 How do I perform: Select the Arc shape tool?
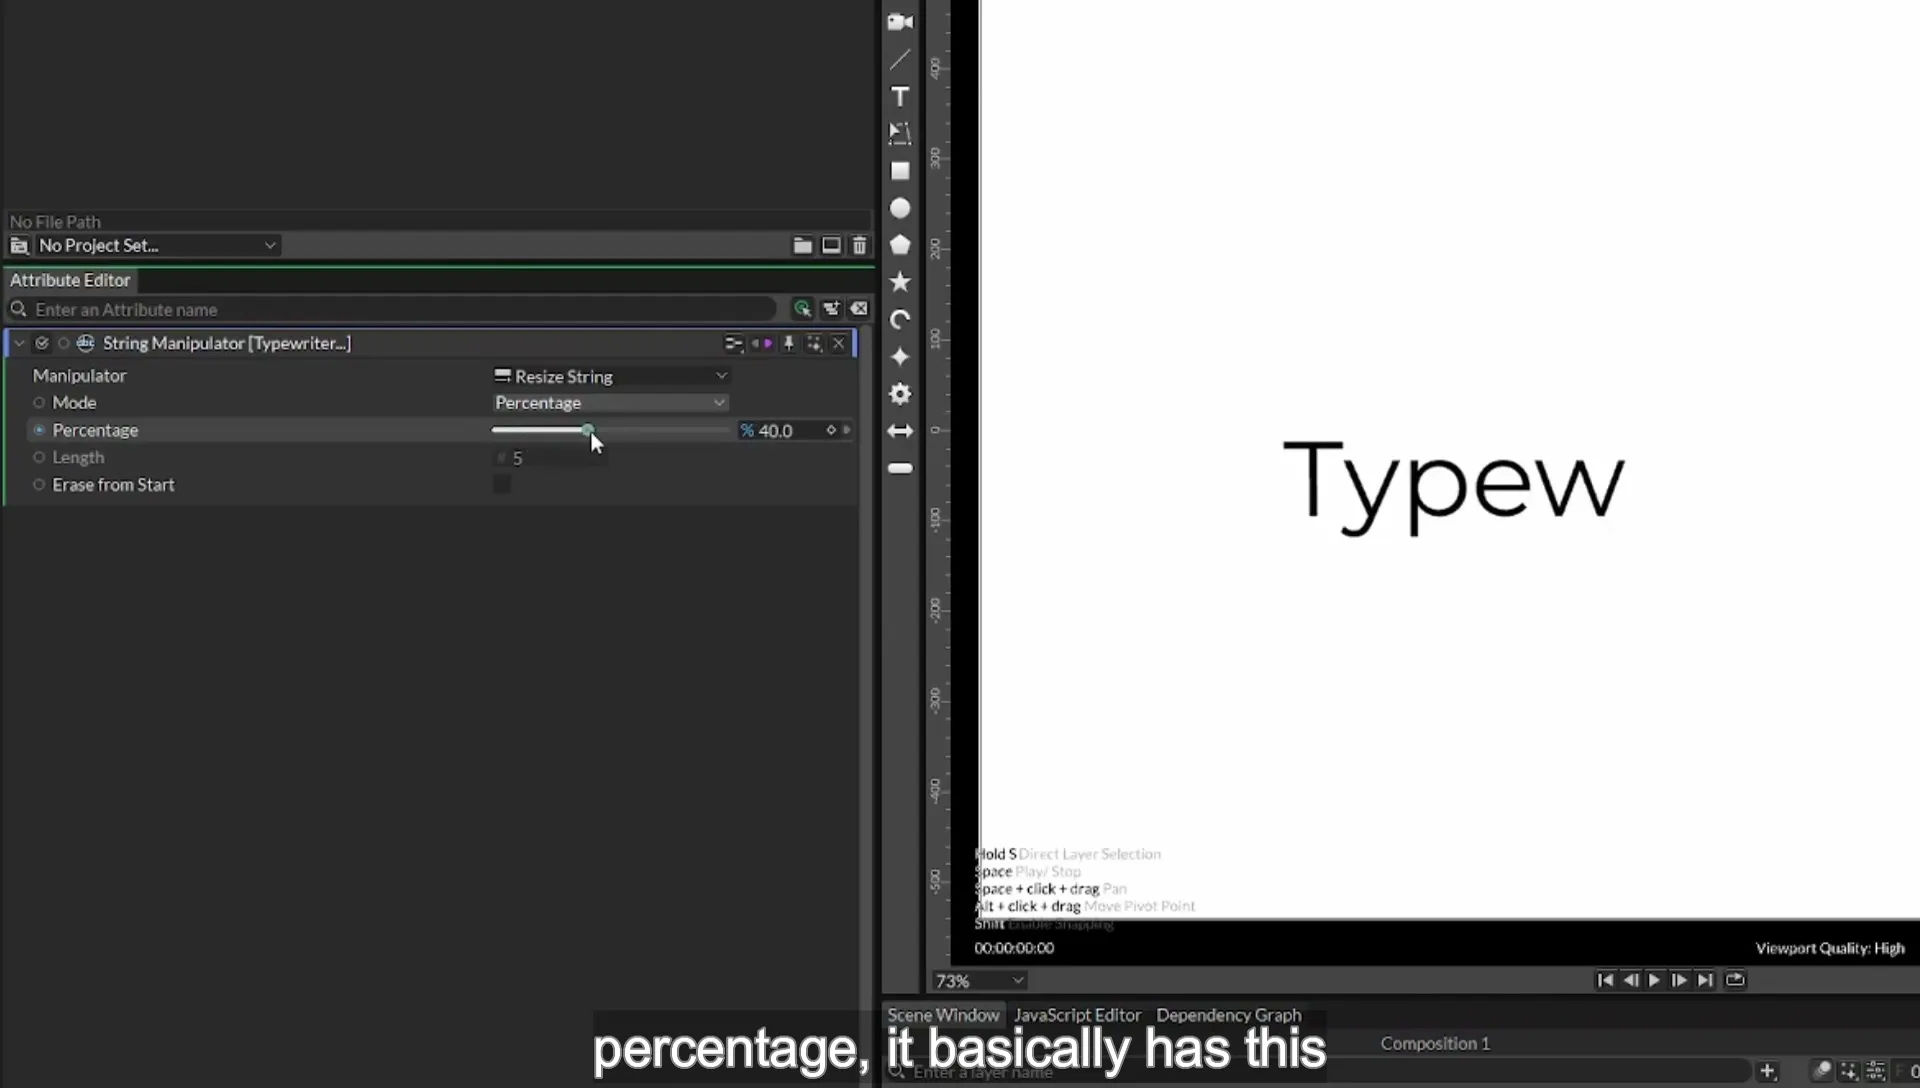coord(900,319)
